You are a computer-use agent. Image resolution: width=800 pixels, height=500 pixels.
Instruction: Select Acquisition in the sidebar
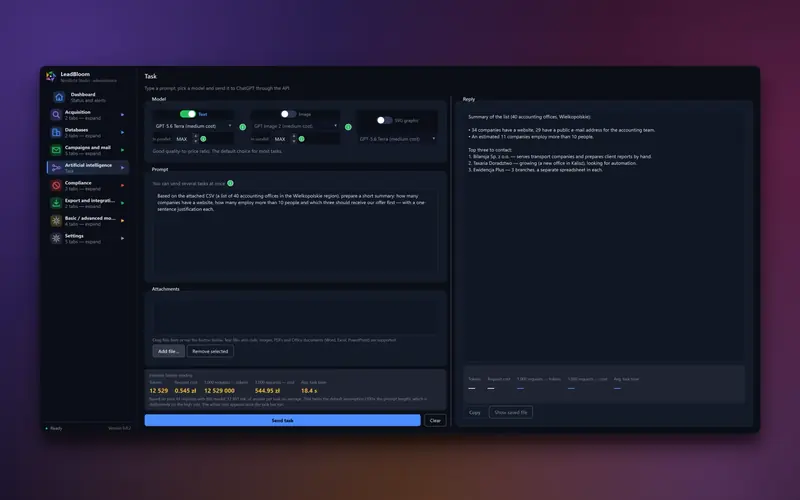click(88, 115)
